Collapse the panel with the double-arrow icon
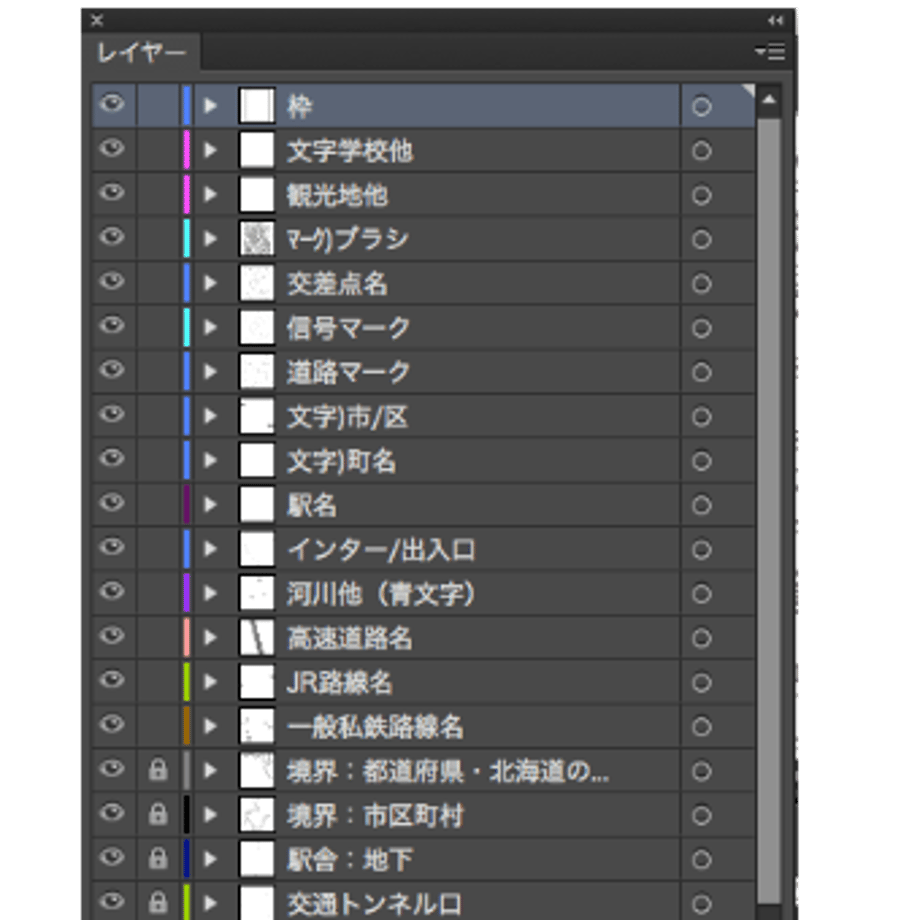Screen dimensions: 920x920 pos(775,21)
